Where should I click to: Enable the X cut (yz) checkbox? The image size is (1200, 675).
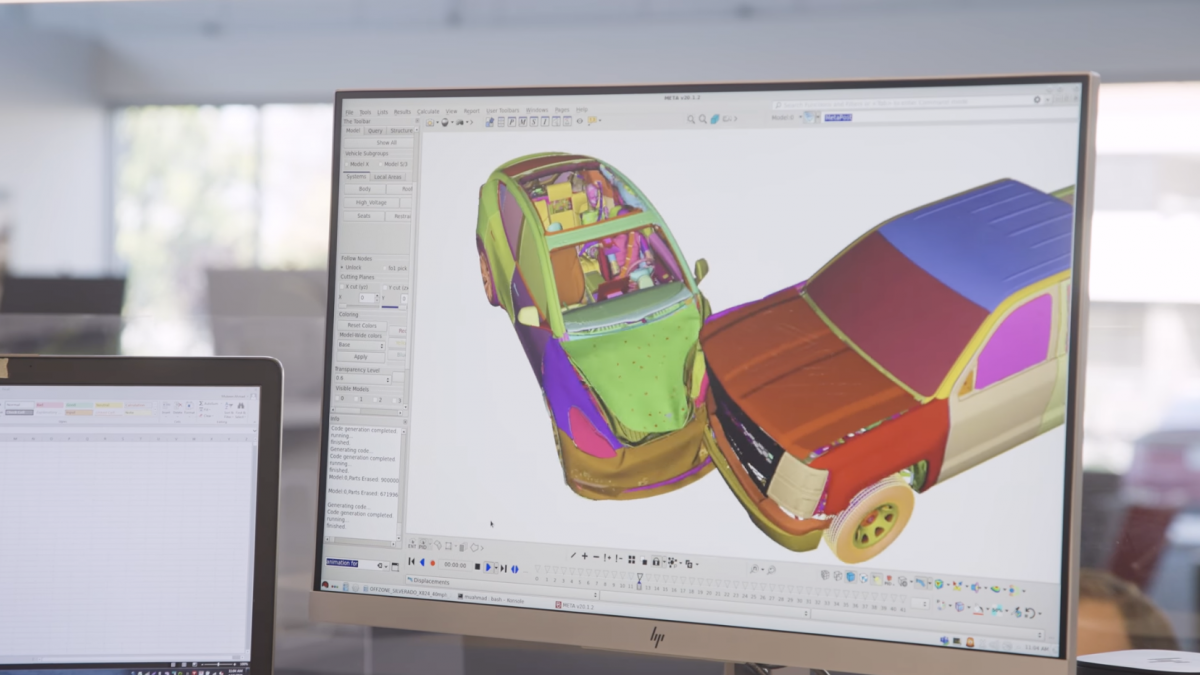pyautogui.click(x=342, y=287)
